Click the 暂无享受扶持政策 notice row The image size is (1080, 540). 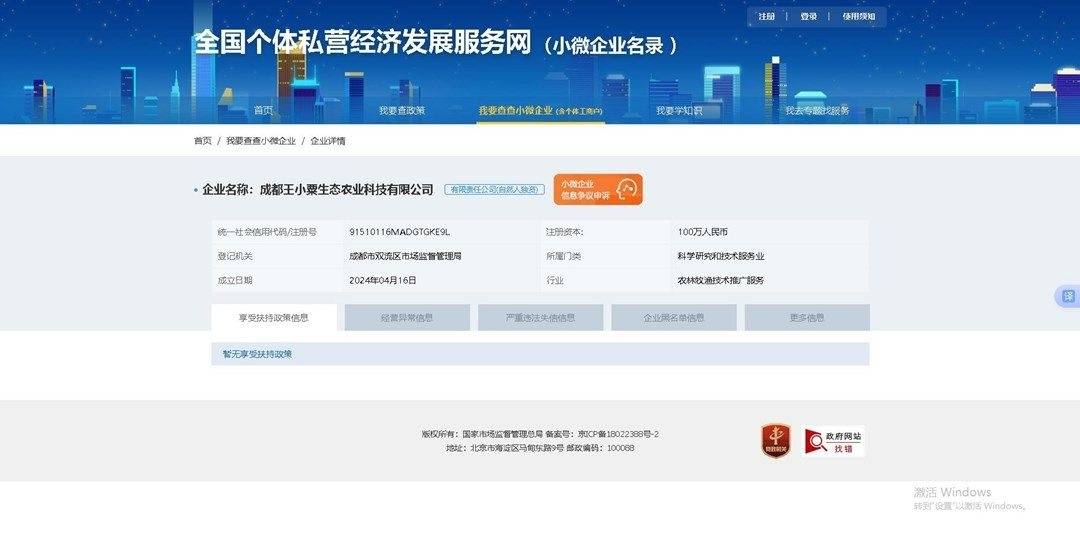(x=540, y=354)
